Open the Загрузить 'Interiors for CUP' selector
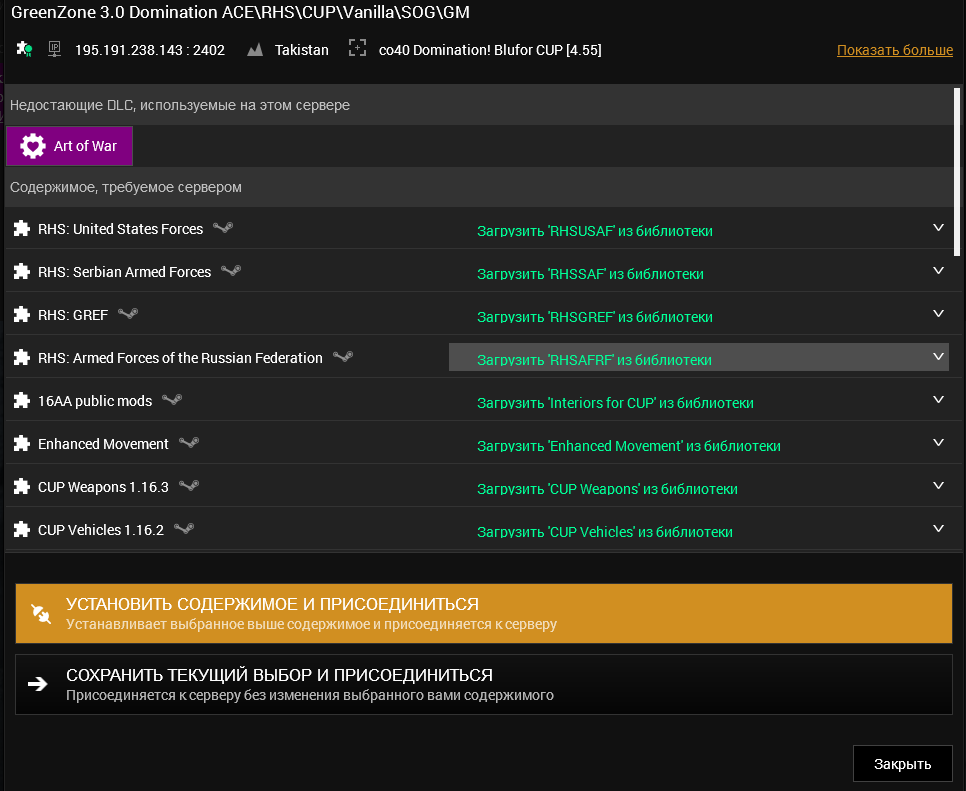Image resolution: width=966 pixels, height=791 pixels. point(699,401)
